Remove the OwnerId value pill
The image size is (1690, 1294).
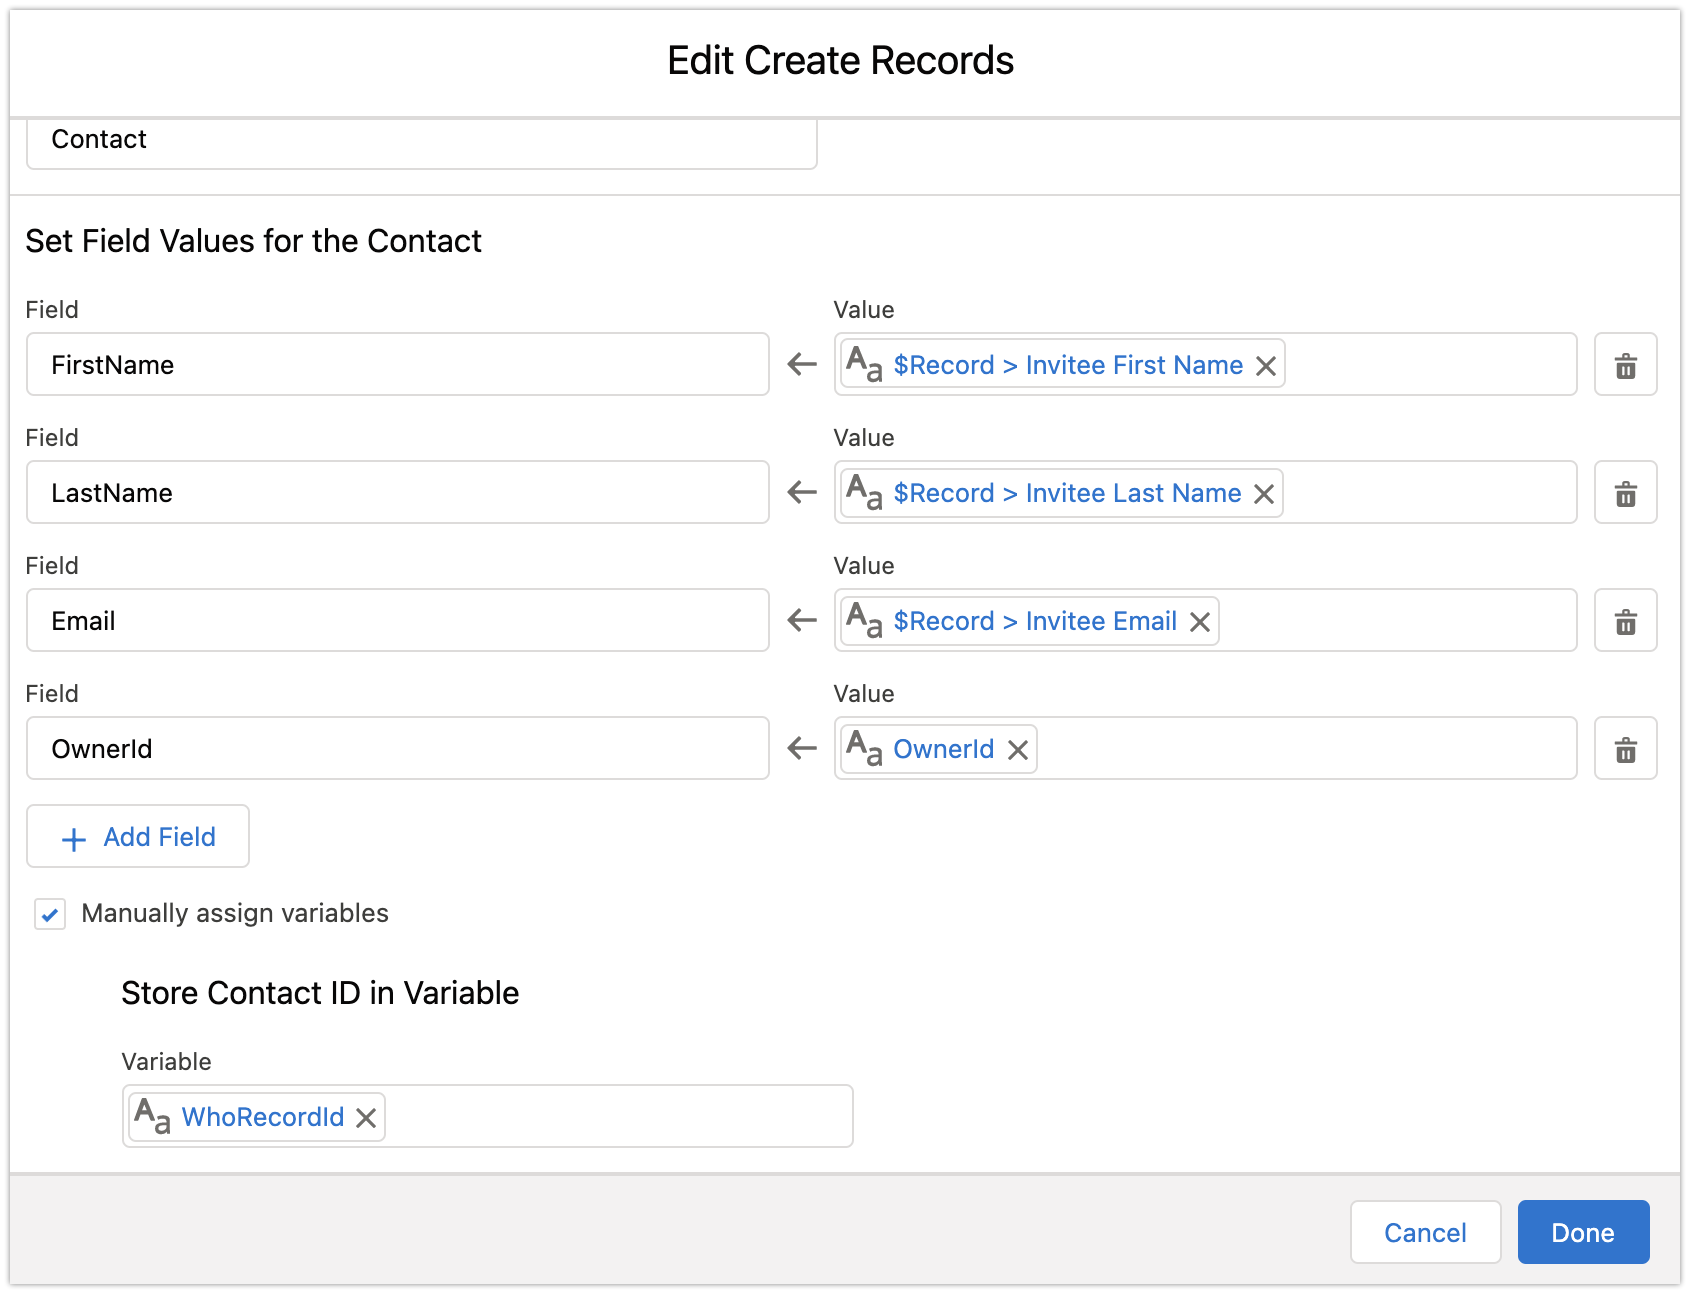coord(1018,749)
